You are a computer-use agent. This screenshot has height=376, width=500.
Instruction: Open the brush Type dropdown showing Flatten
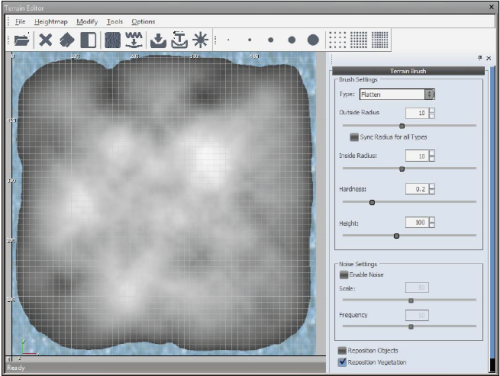[397, 94]
